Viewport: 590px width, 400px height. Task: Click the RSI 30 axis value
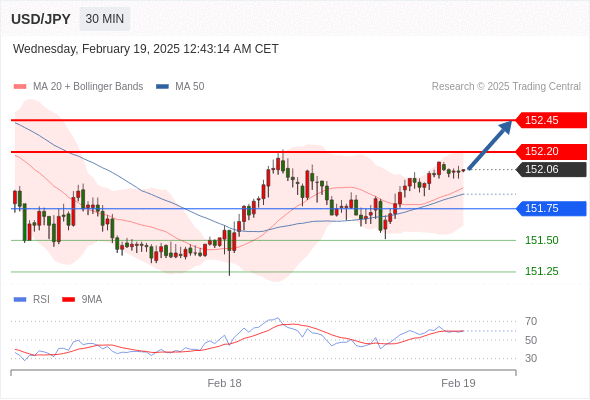[x=531, y=358]
